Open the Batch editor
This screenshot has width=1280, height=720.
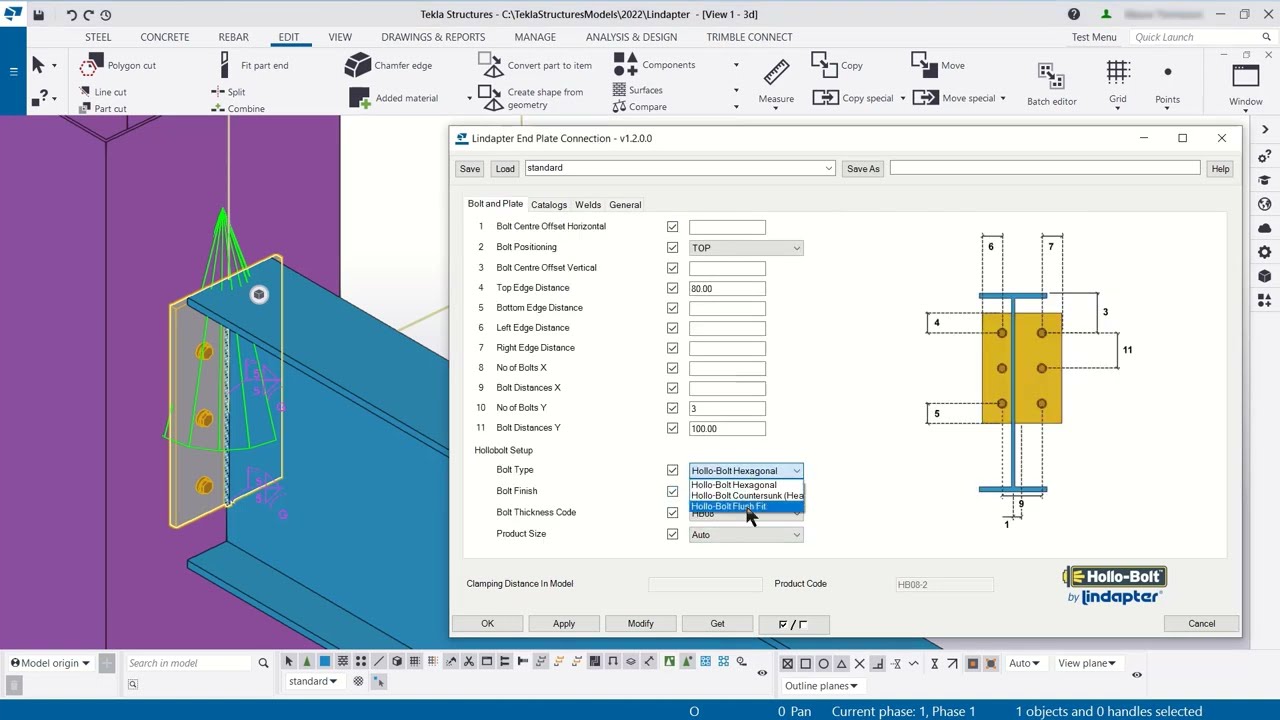coord(1051,84)
